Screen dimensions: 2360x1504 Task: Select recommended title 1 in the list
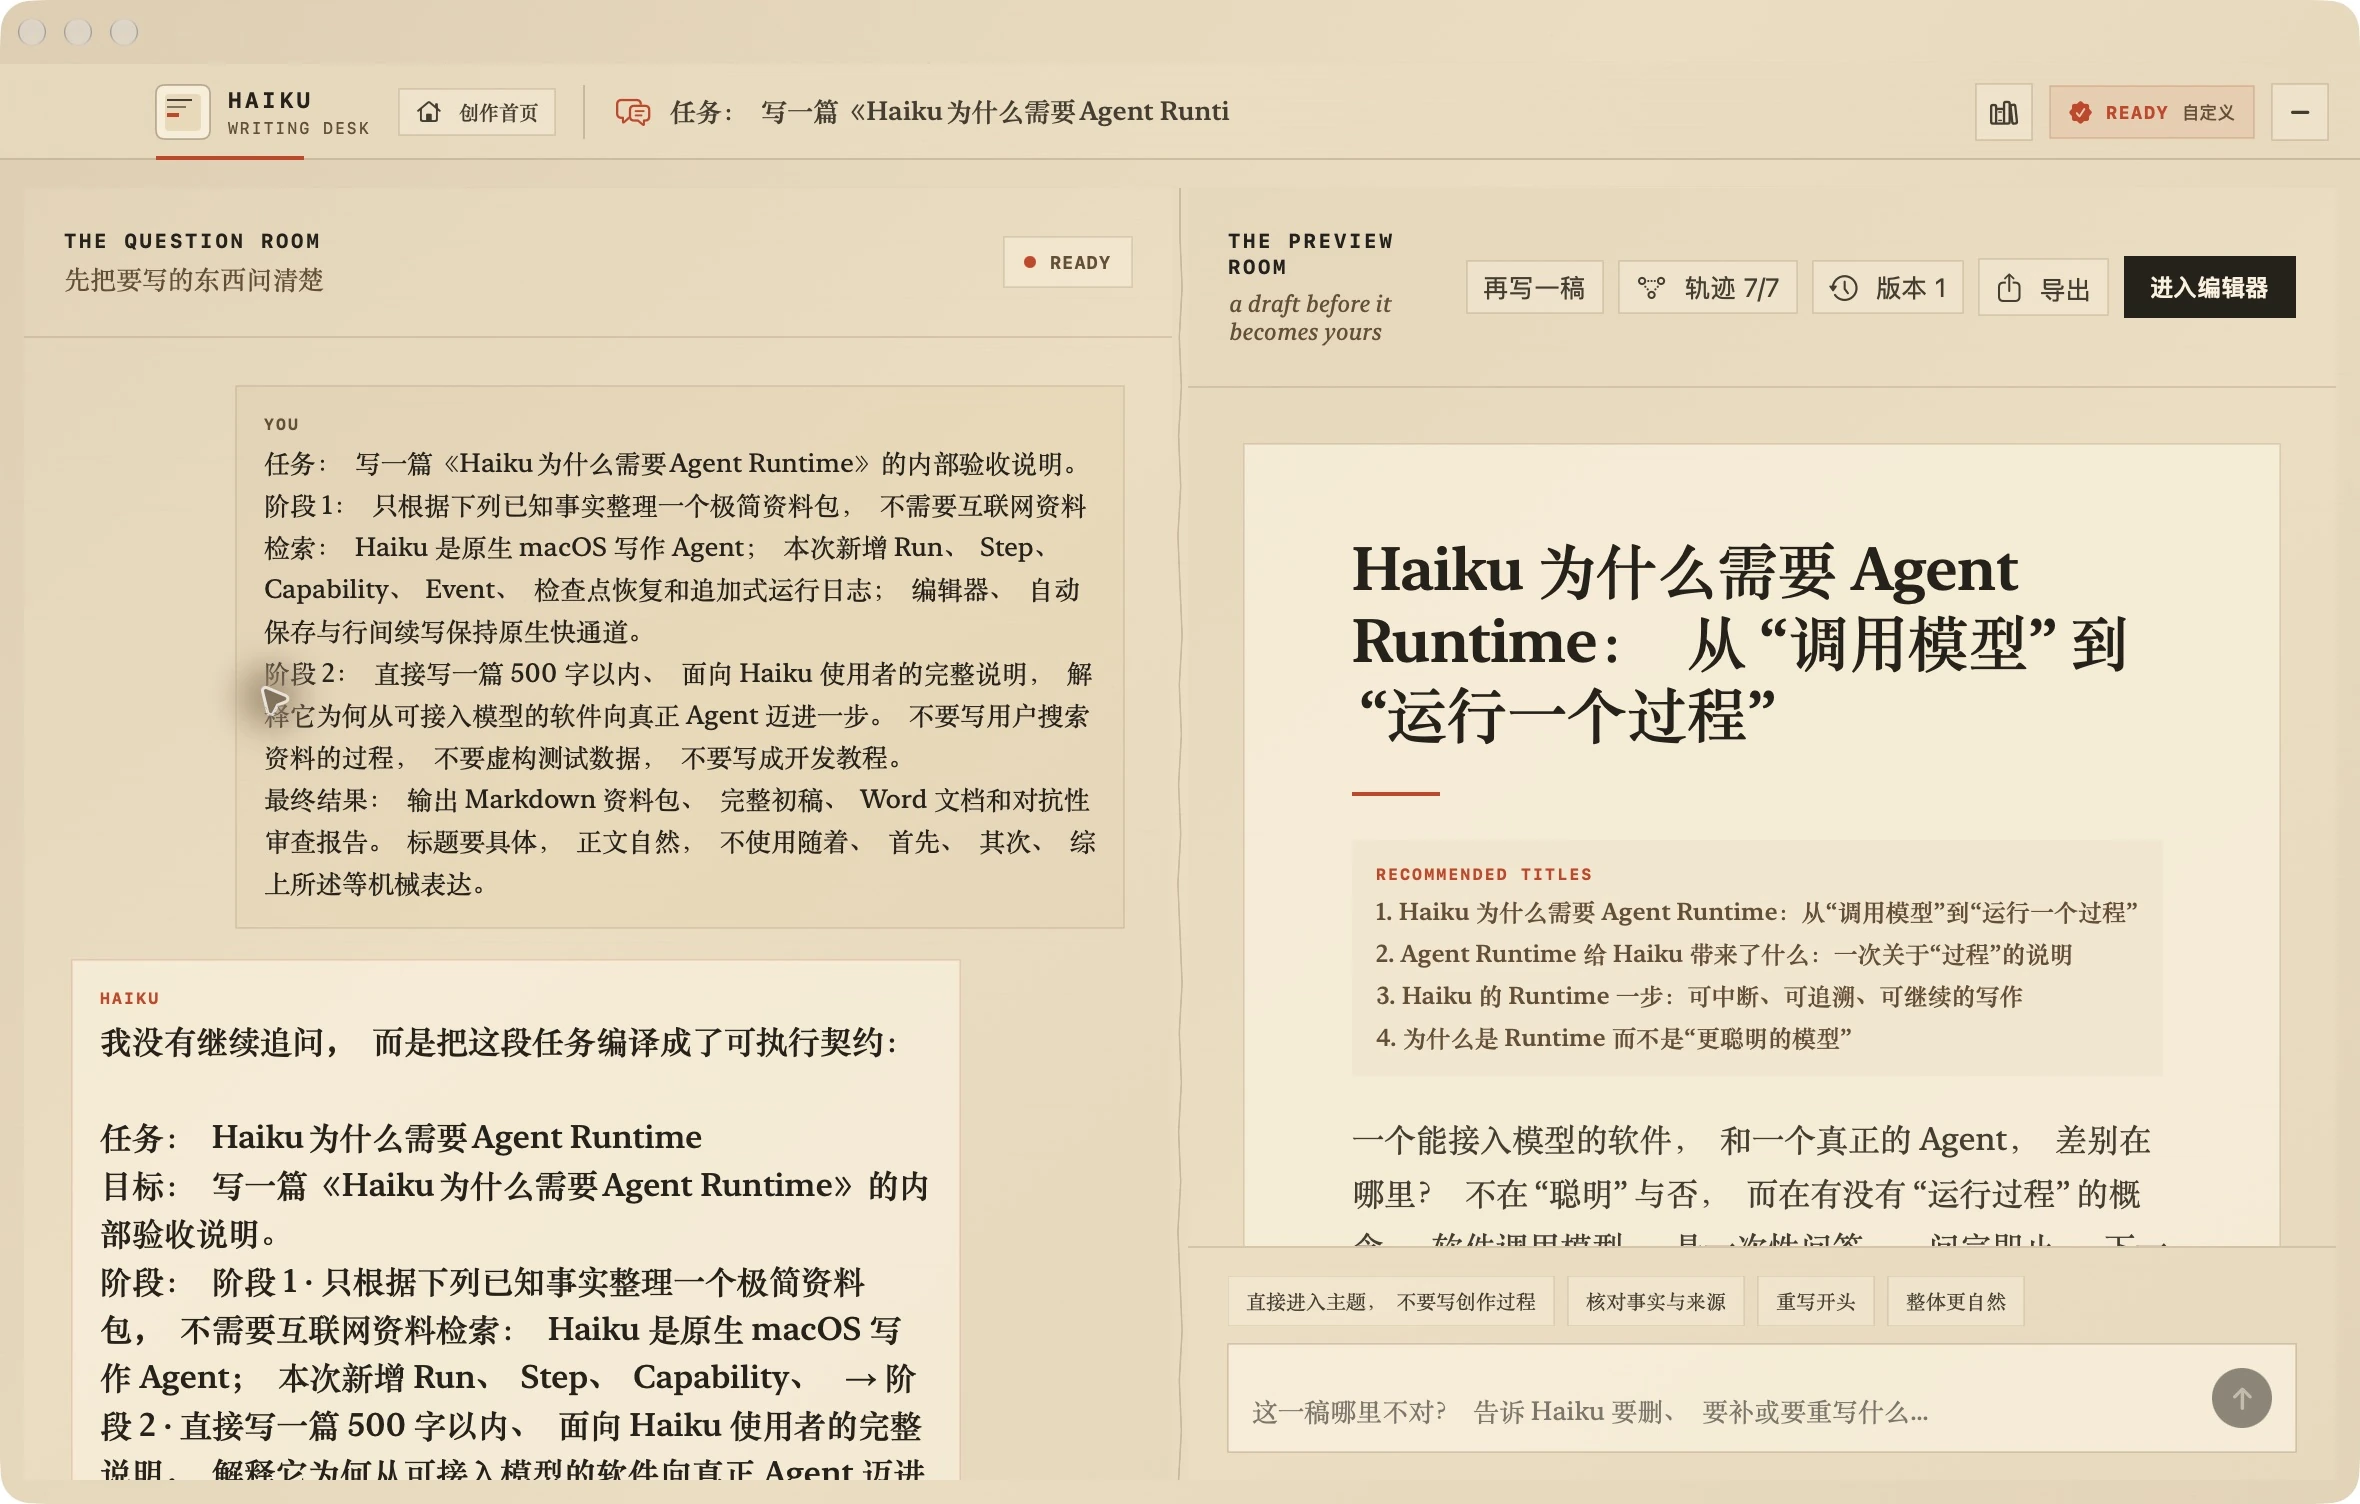(x=1756, y=912)
